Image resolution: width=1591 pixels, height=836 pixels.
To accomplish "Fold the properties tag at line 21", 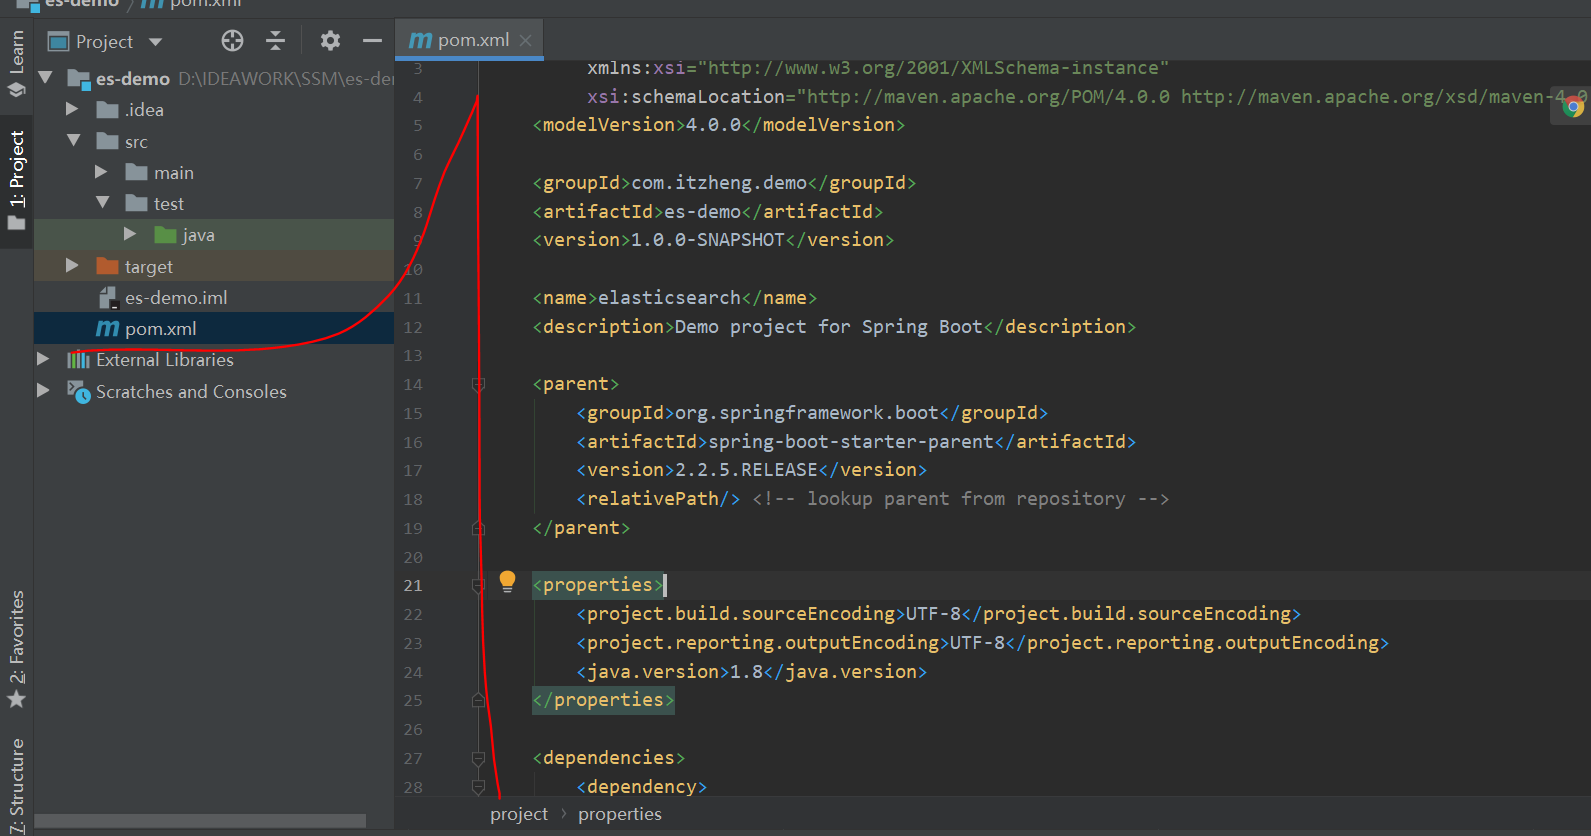I will (478, 585).
